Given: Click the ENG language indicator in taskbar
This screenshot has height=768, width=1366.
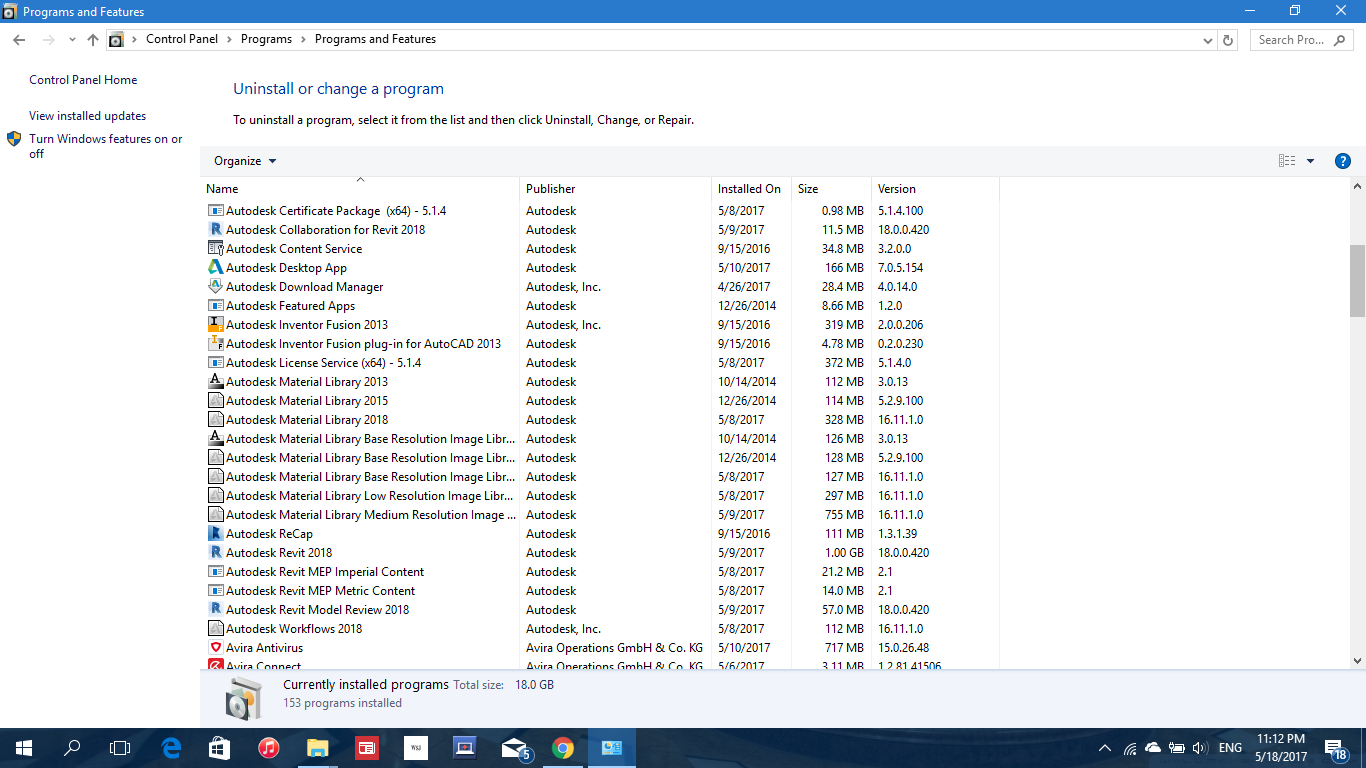Looking at the screenshot, I should (1230, 748).
